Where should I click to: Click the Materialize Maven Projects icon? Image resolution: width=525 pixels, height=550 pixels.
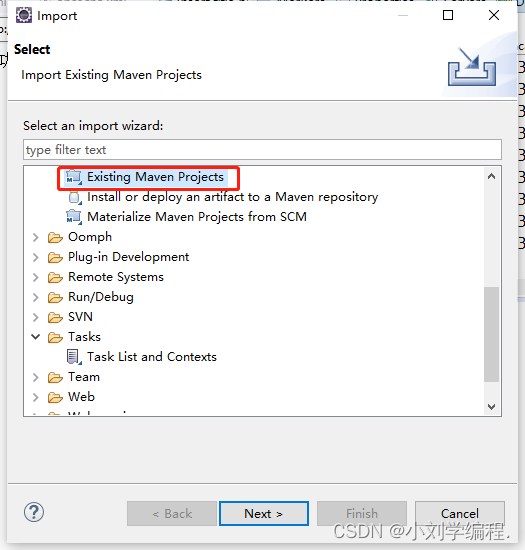[74, 217]
